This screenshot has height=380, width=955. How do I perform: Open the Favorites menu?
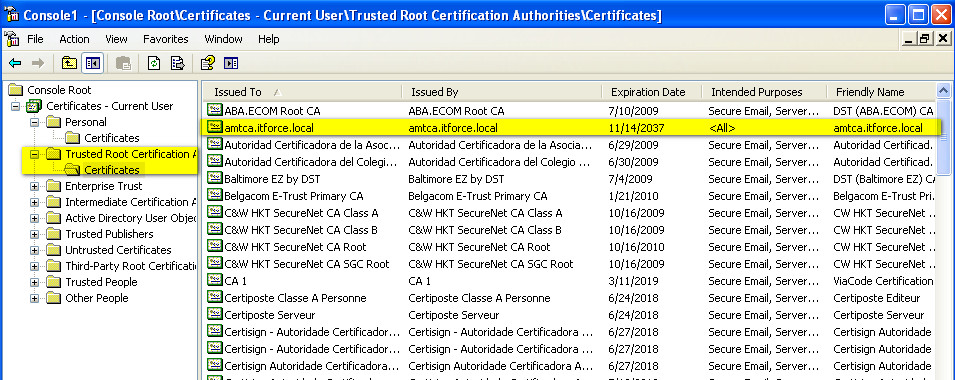coord(166,39)
